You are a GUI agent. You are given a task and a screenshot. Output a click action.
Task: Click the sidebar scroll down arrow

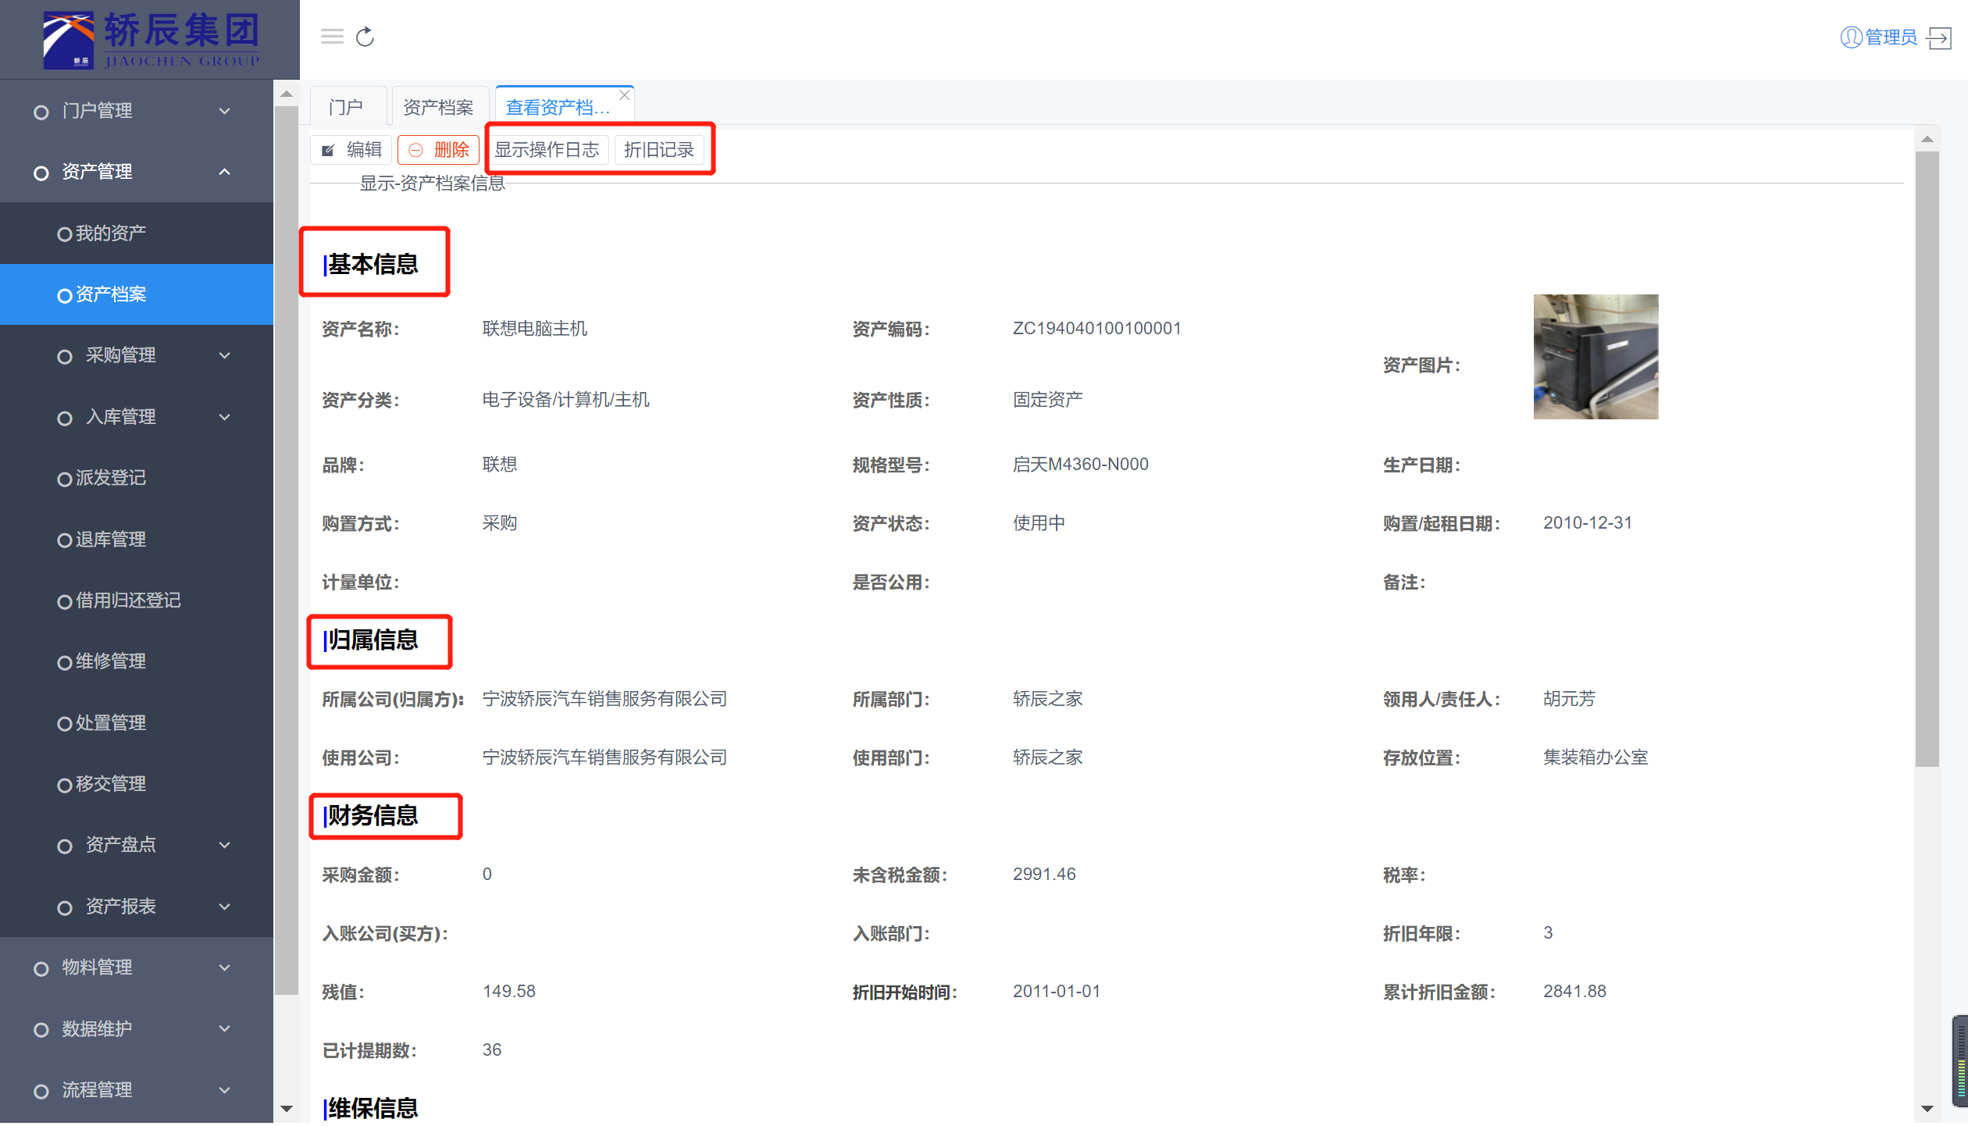(x=287, y=1108)
